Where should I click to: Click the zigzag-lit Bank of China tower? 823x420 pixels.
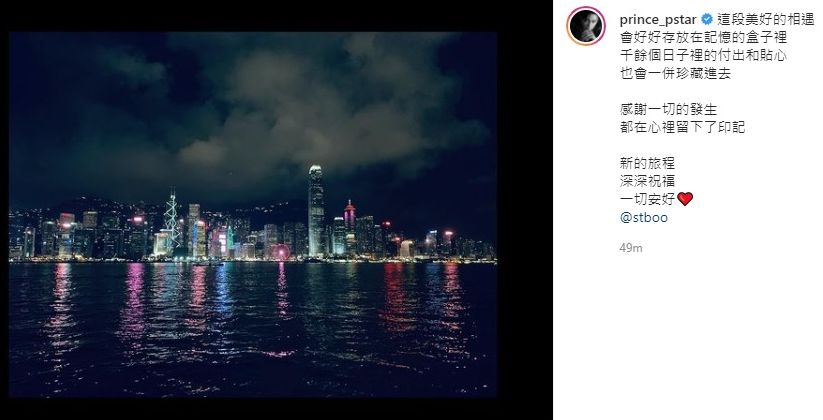(171, 219)
